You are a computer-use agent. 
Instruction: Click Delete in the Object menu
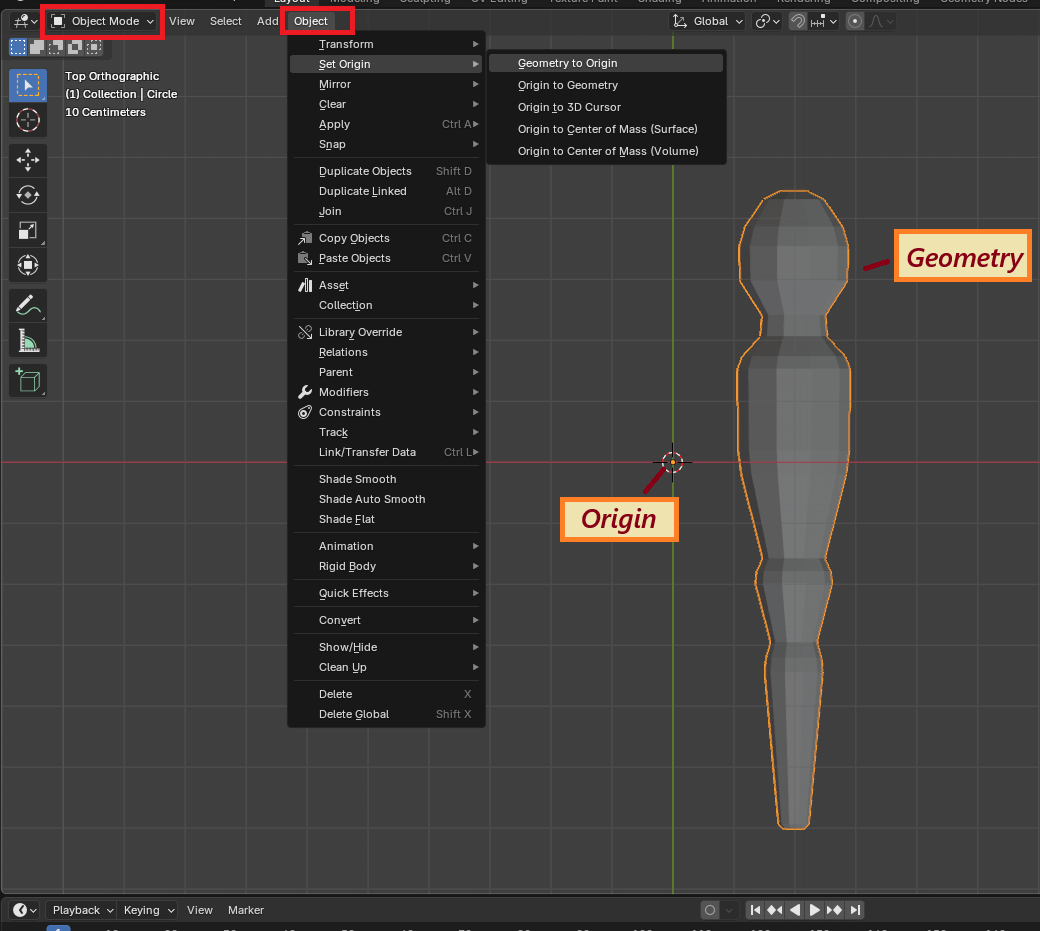tap(386, 694)
